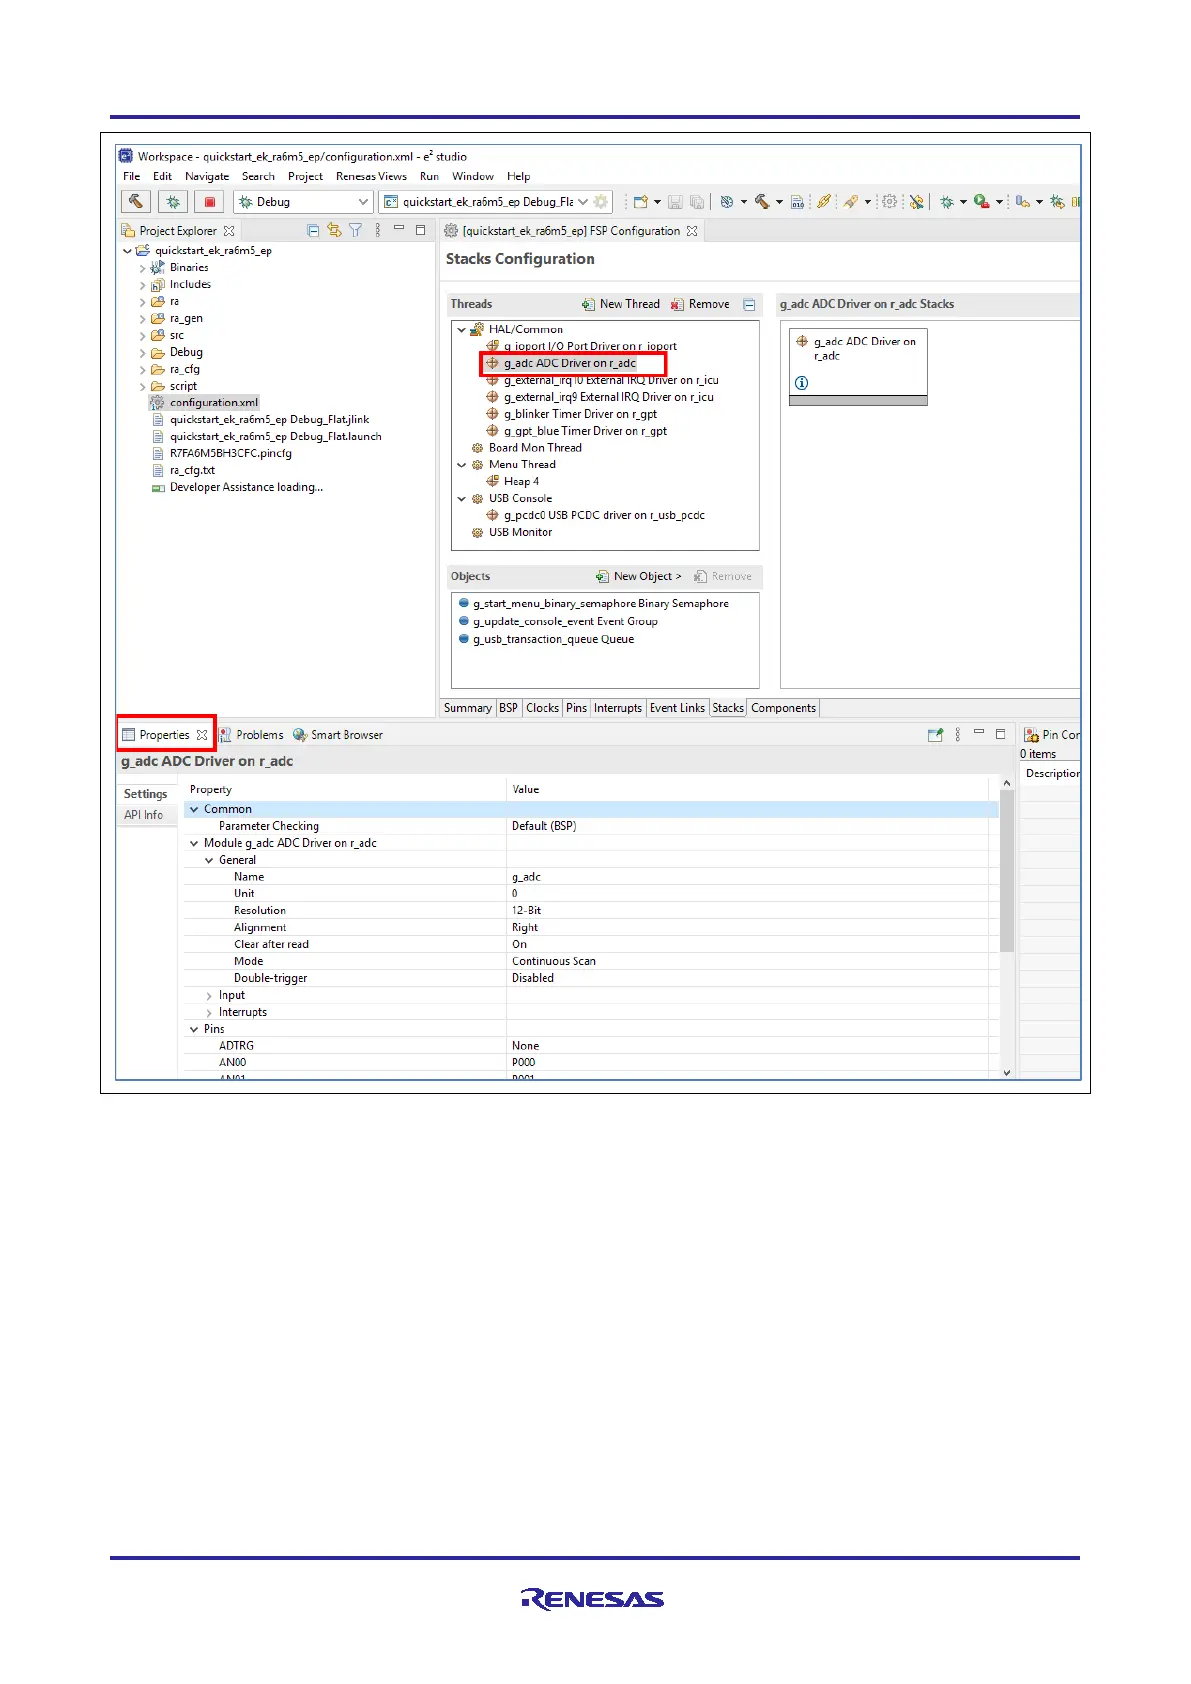This screenshot has width=1191, height=1684.
Task: Click the info icon on g_adc stack block
Action: [801, 383]
